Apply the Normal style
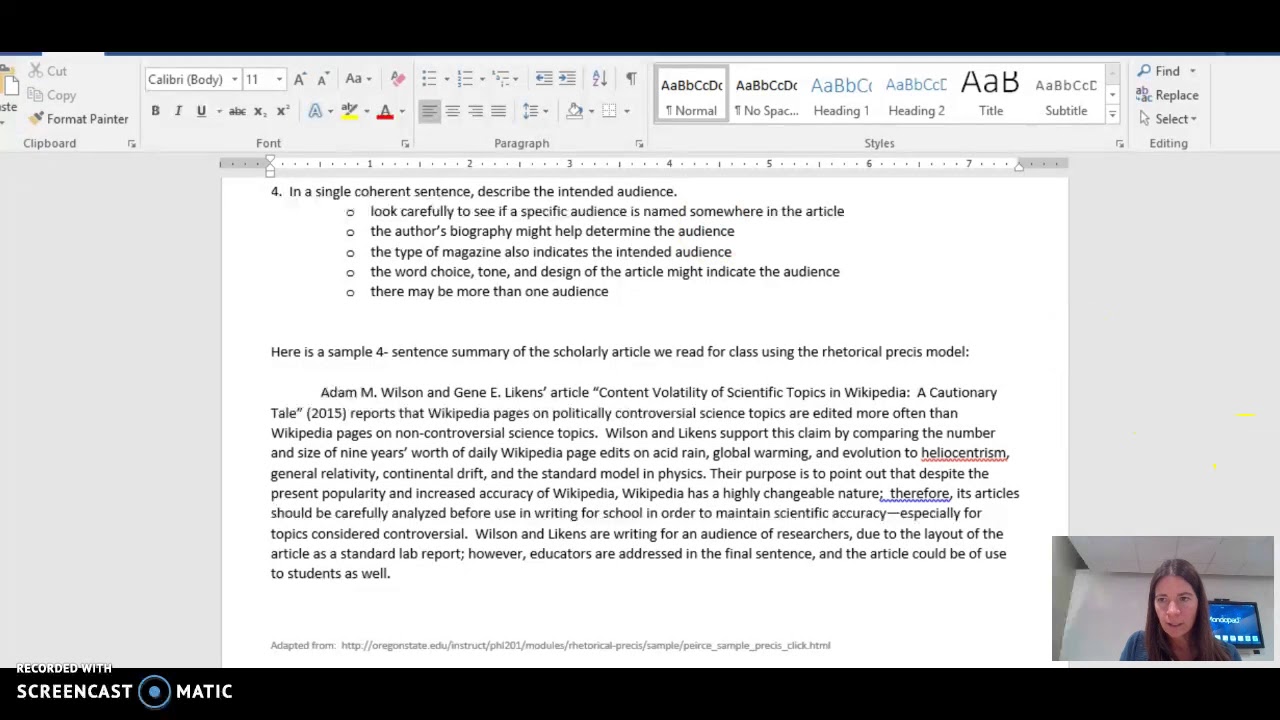This screenshot has width=1280, height=720. (691, 96)
